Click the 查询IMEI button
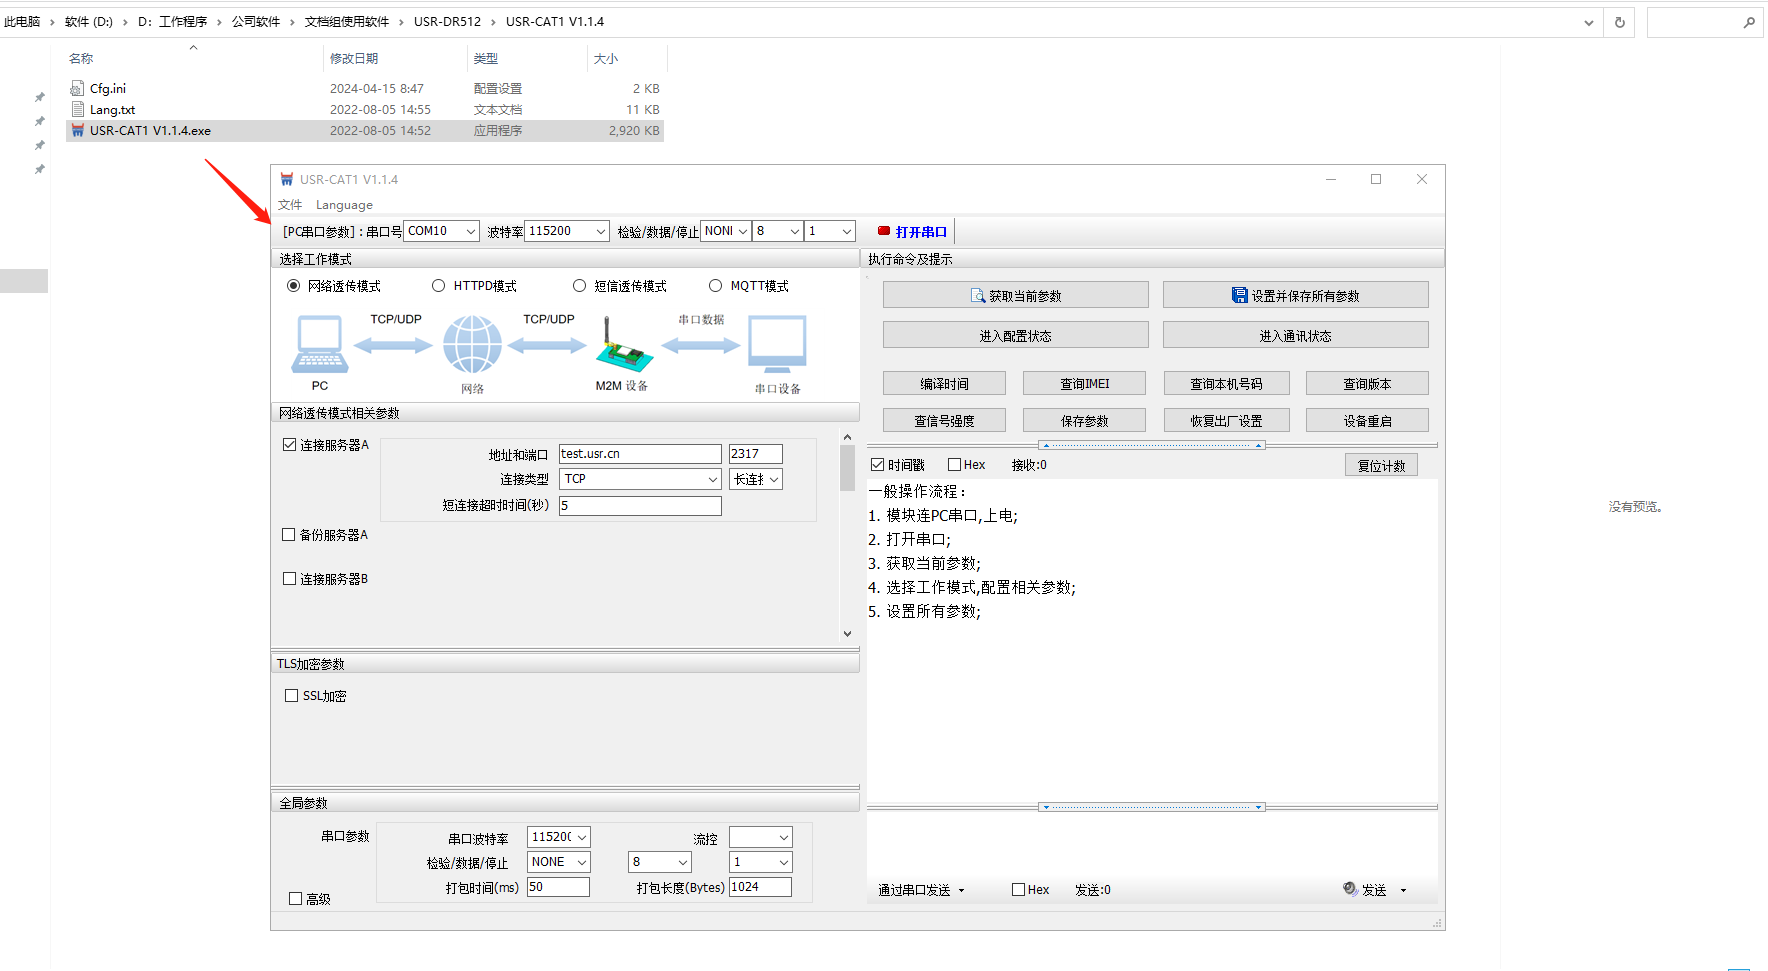 click(1084, 384)
